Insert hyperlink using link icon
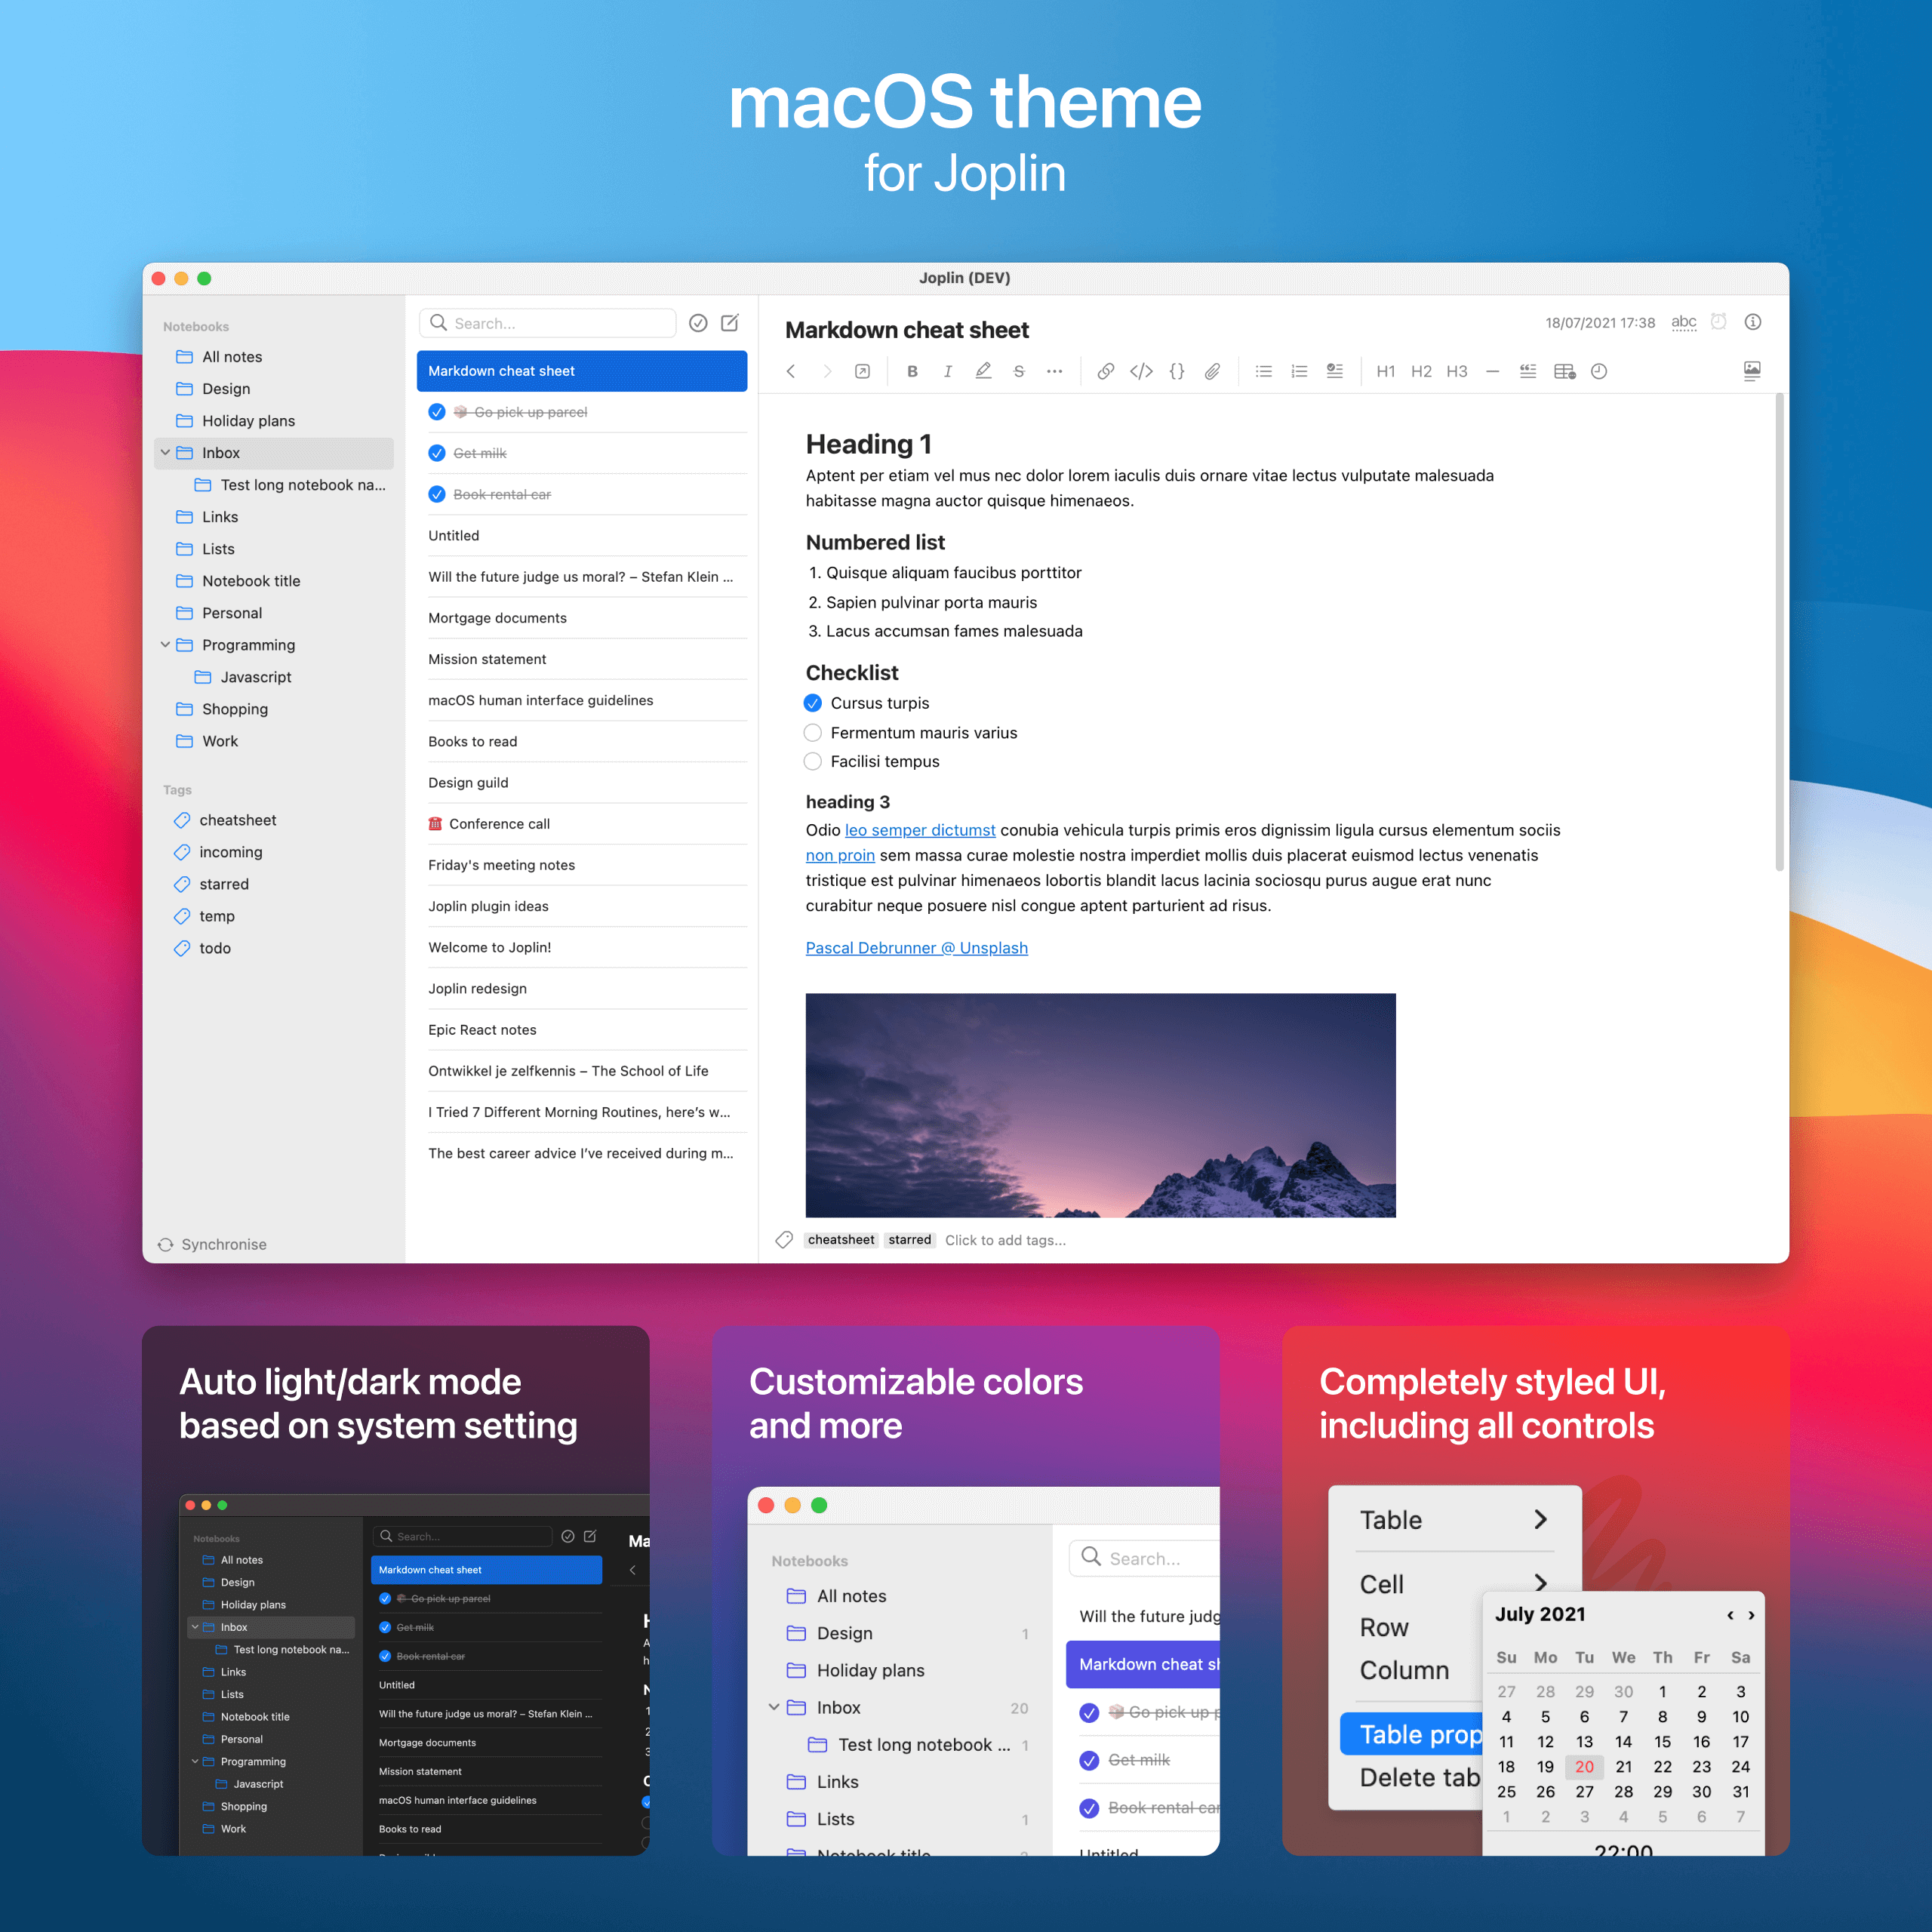This screenshot has width=1932, height=1932. pyautogui.click(x=1105, y=371)
